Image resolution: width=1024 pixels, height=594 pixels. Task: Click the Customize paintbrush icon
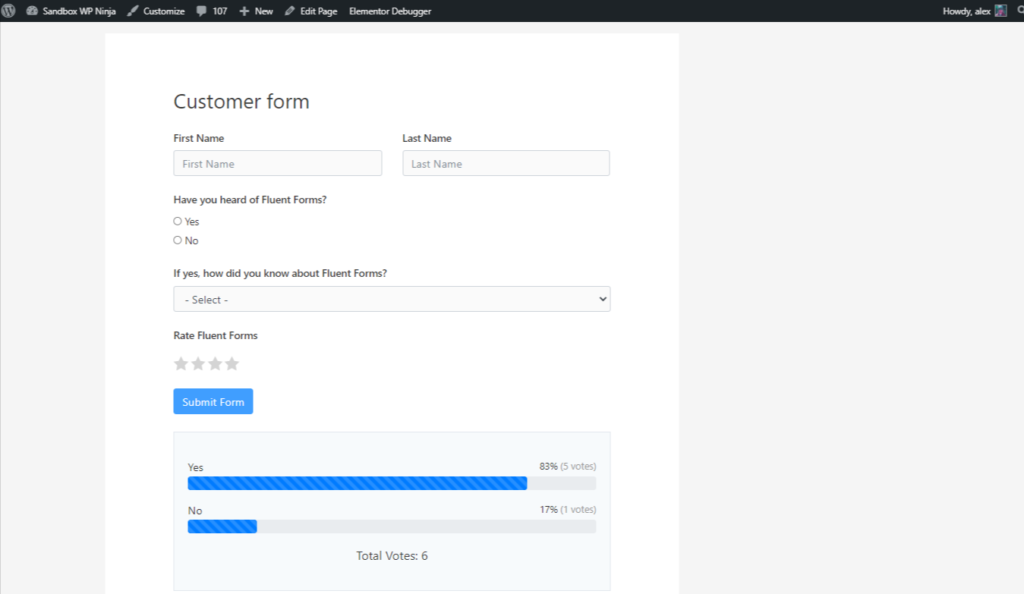(x=133, y=11)
